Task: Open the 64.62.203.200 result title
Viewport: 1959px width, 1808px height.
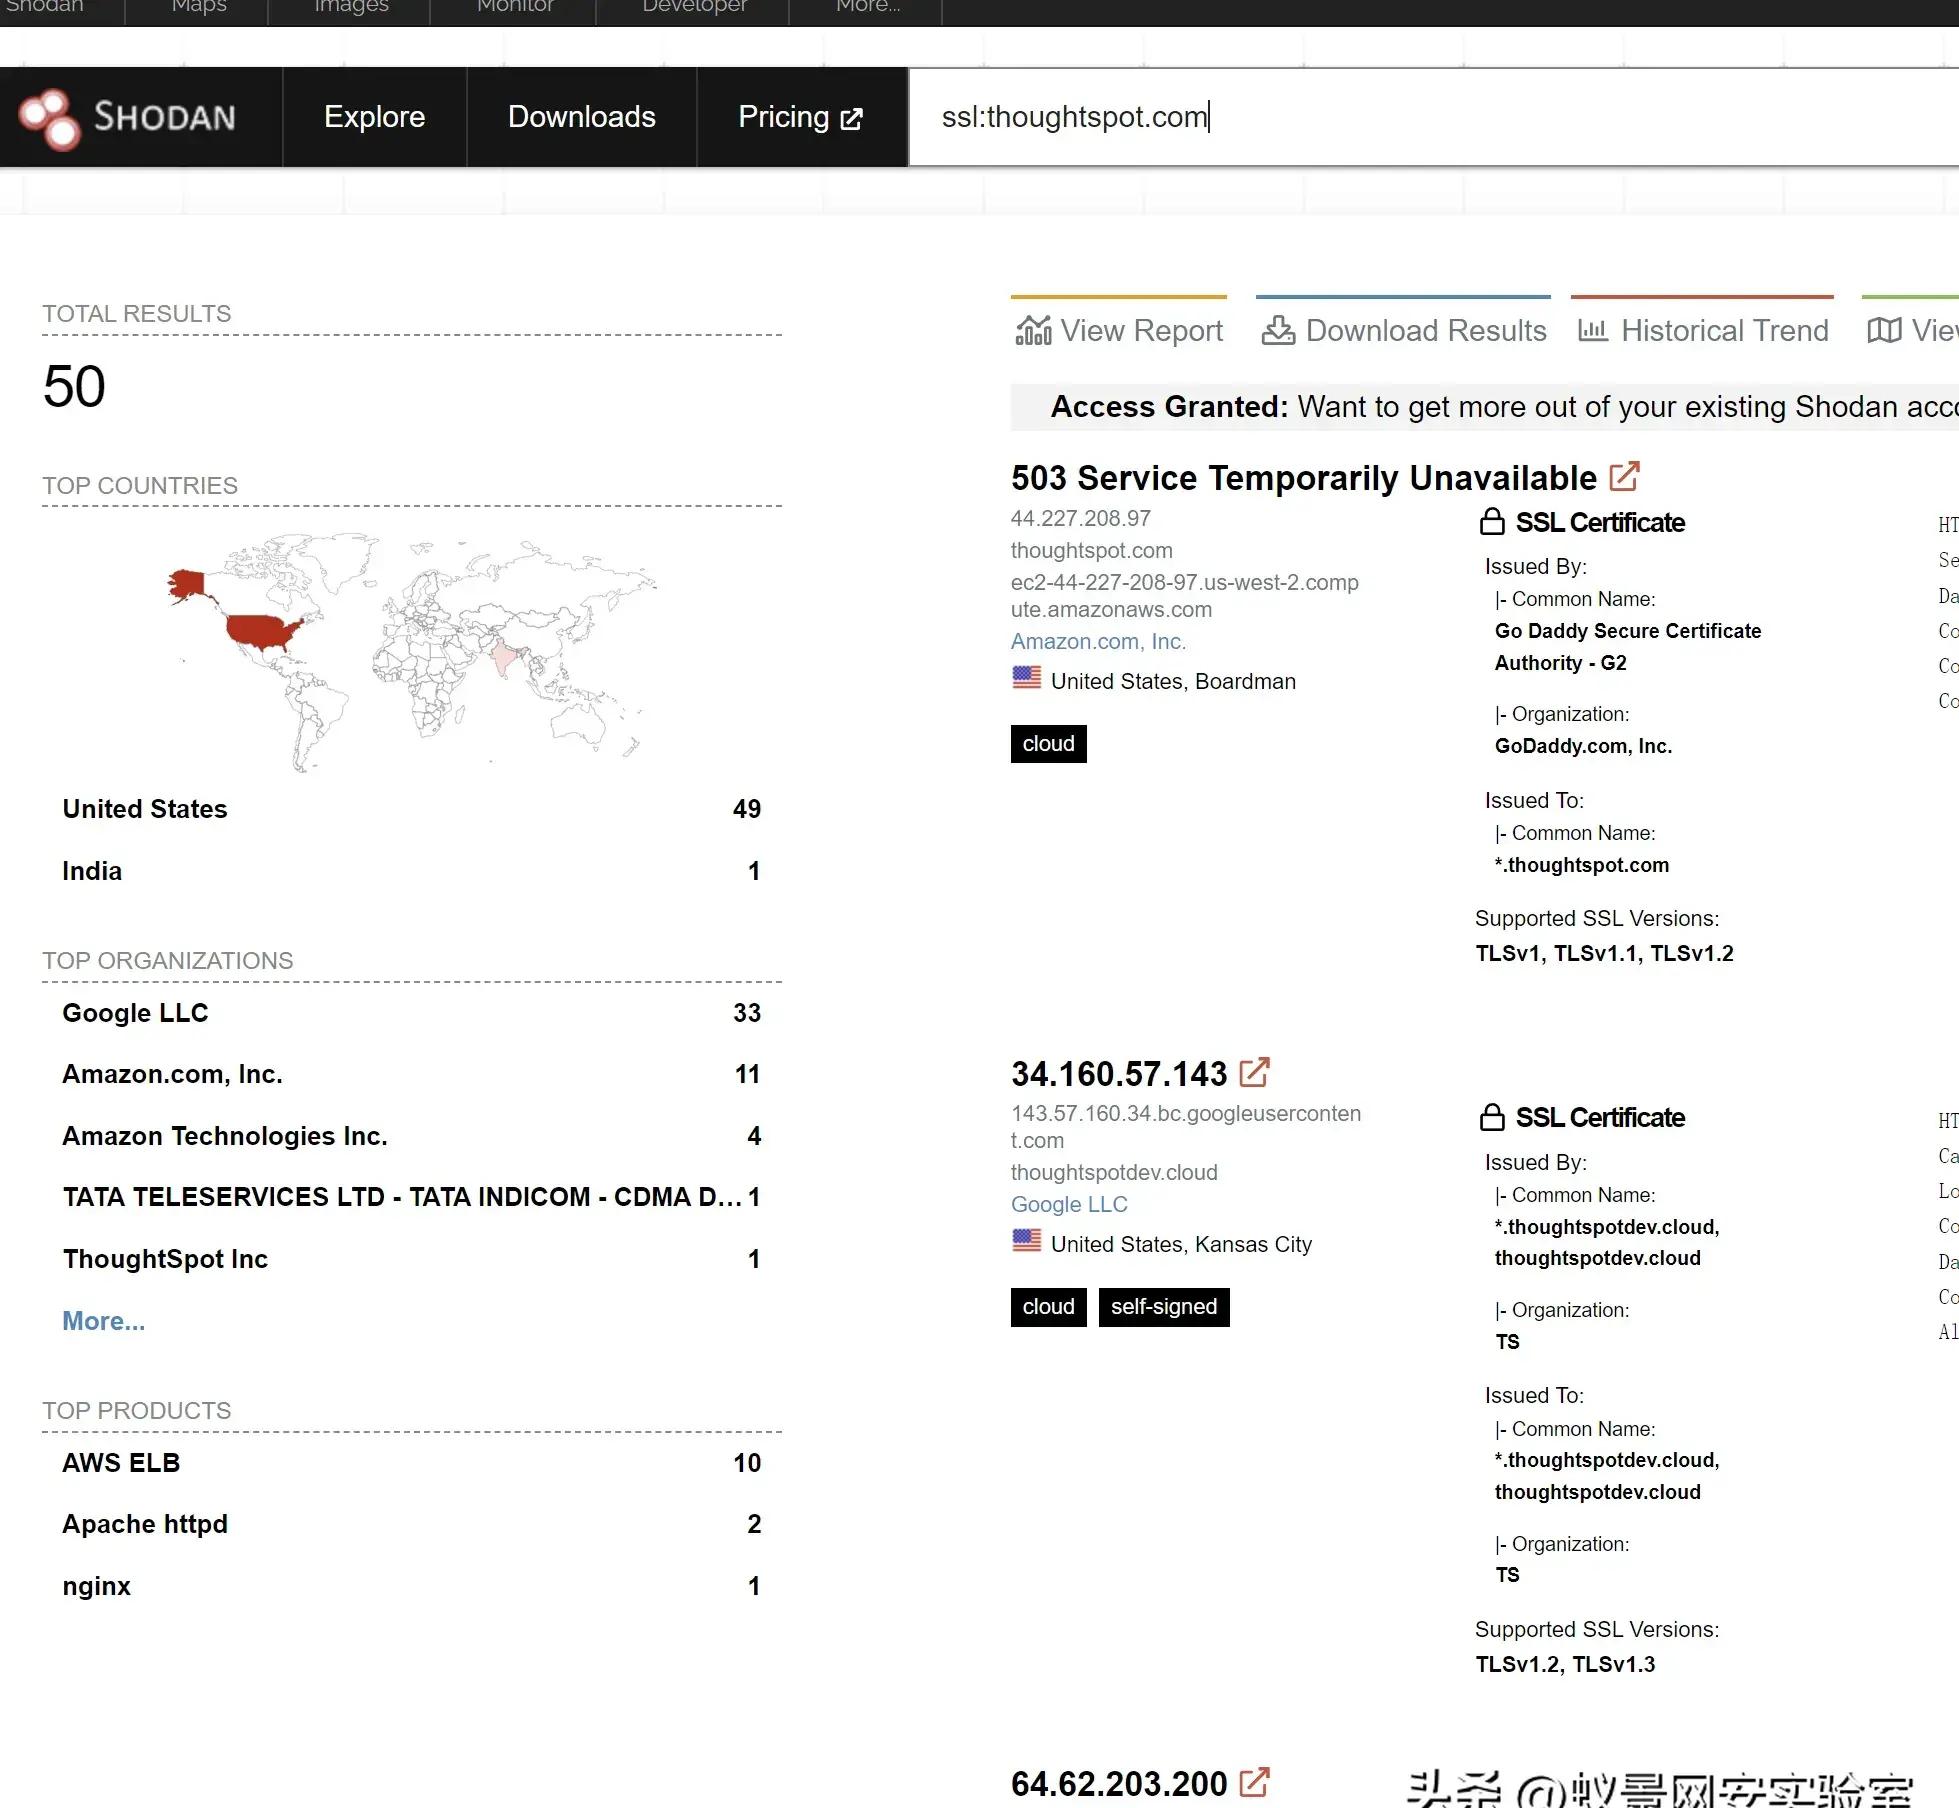Action: (1119, 1784)
